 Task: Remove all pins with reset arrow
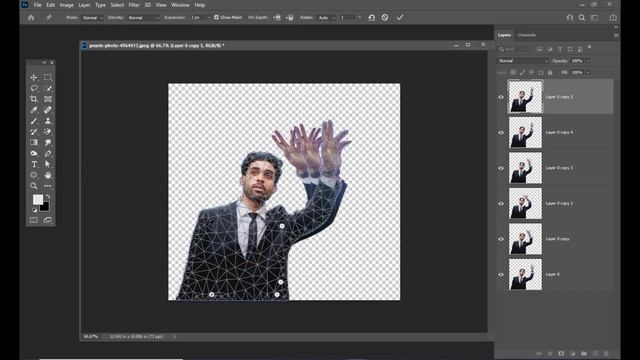[x=371, y=18]
